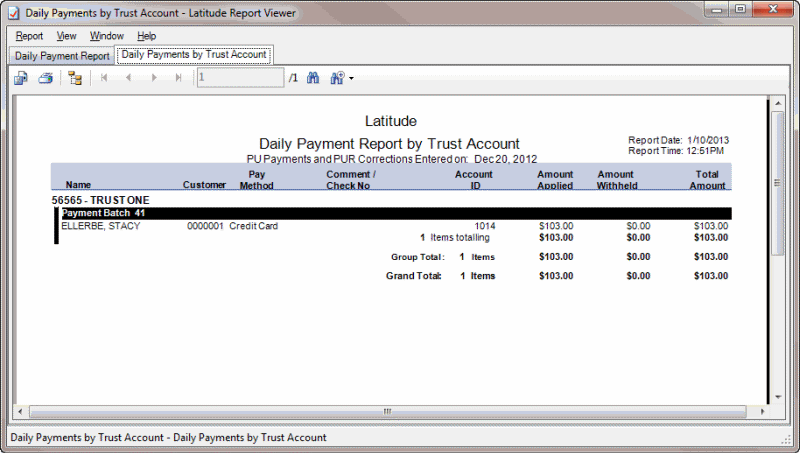Click "Report Date: 1/10/2013" text
Viewport: 800px width, 453px height.
(678, 140)
